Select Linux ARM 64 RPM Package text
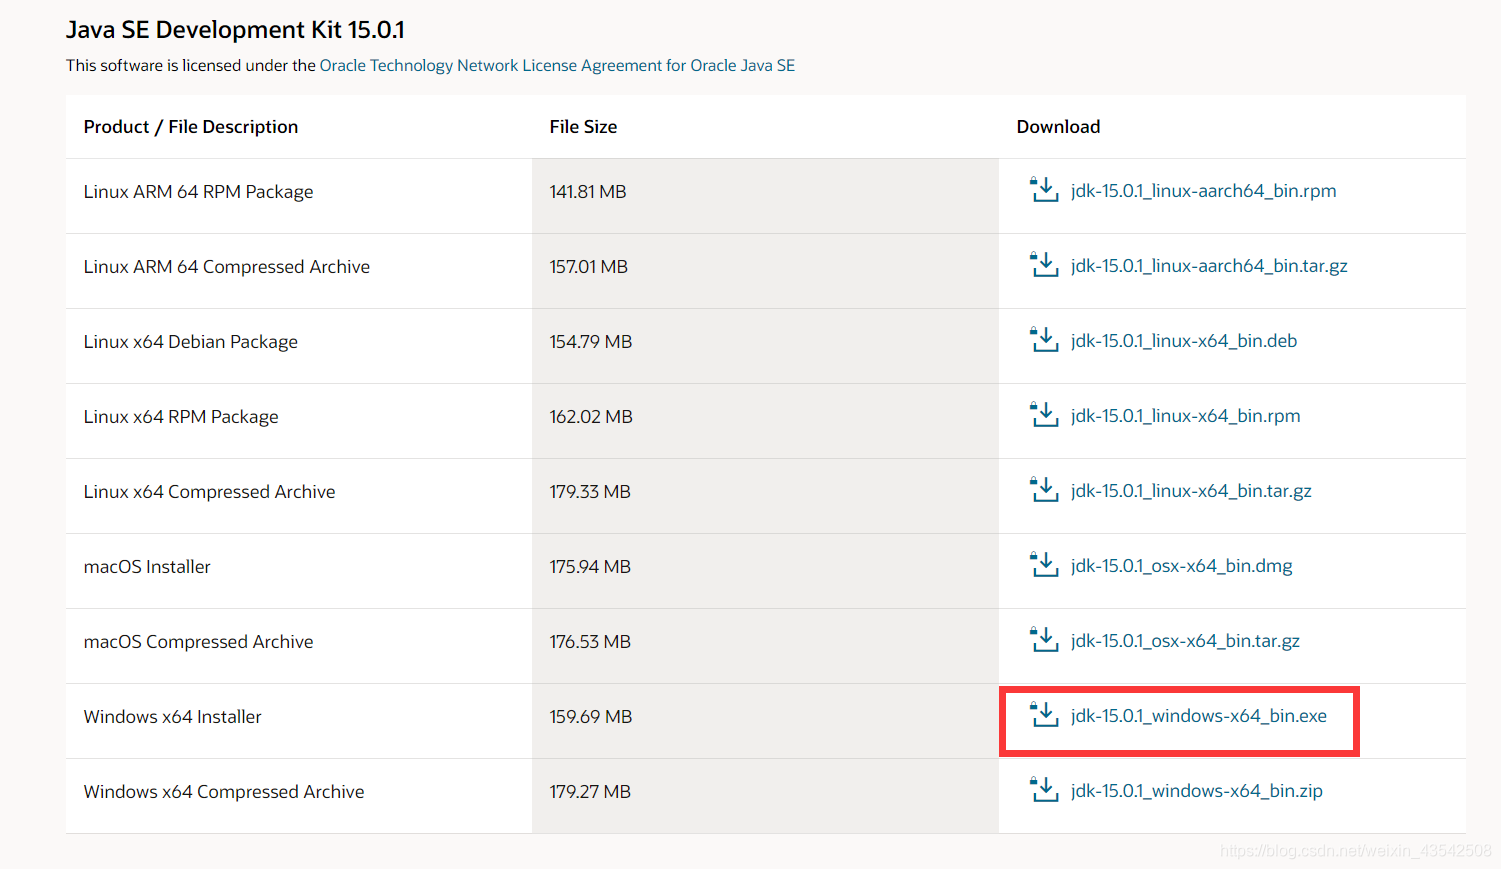 (198, 192)
